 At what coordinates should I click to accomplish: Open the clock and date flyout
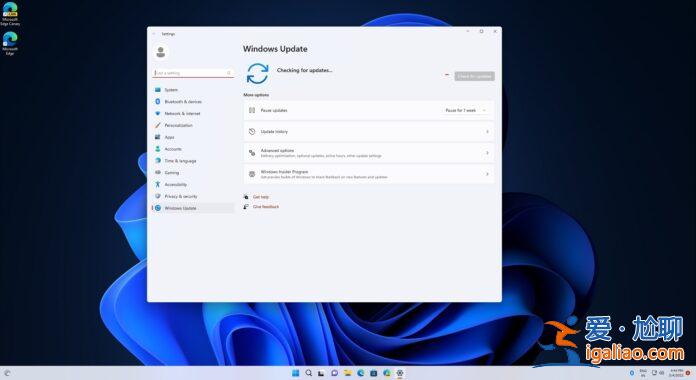pyautogui.click(x=676, y=373)
